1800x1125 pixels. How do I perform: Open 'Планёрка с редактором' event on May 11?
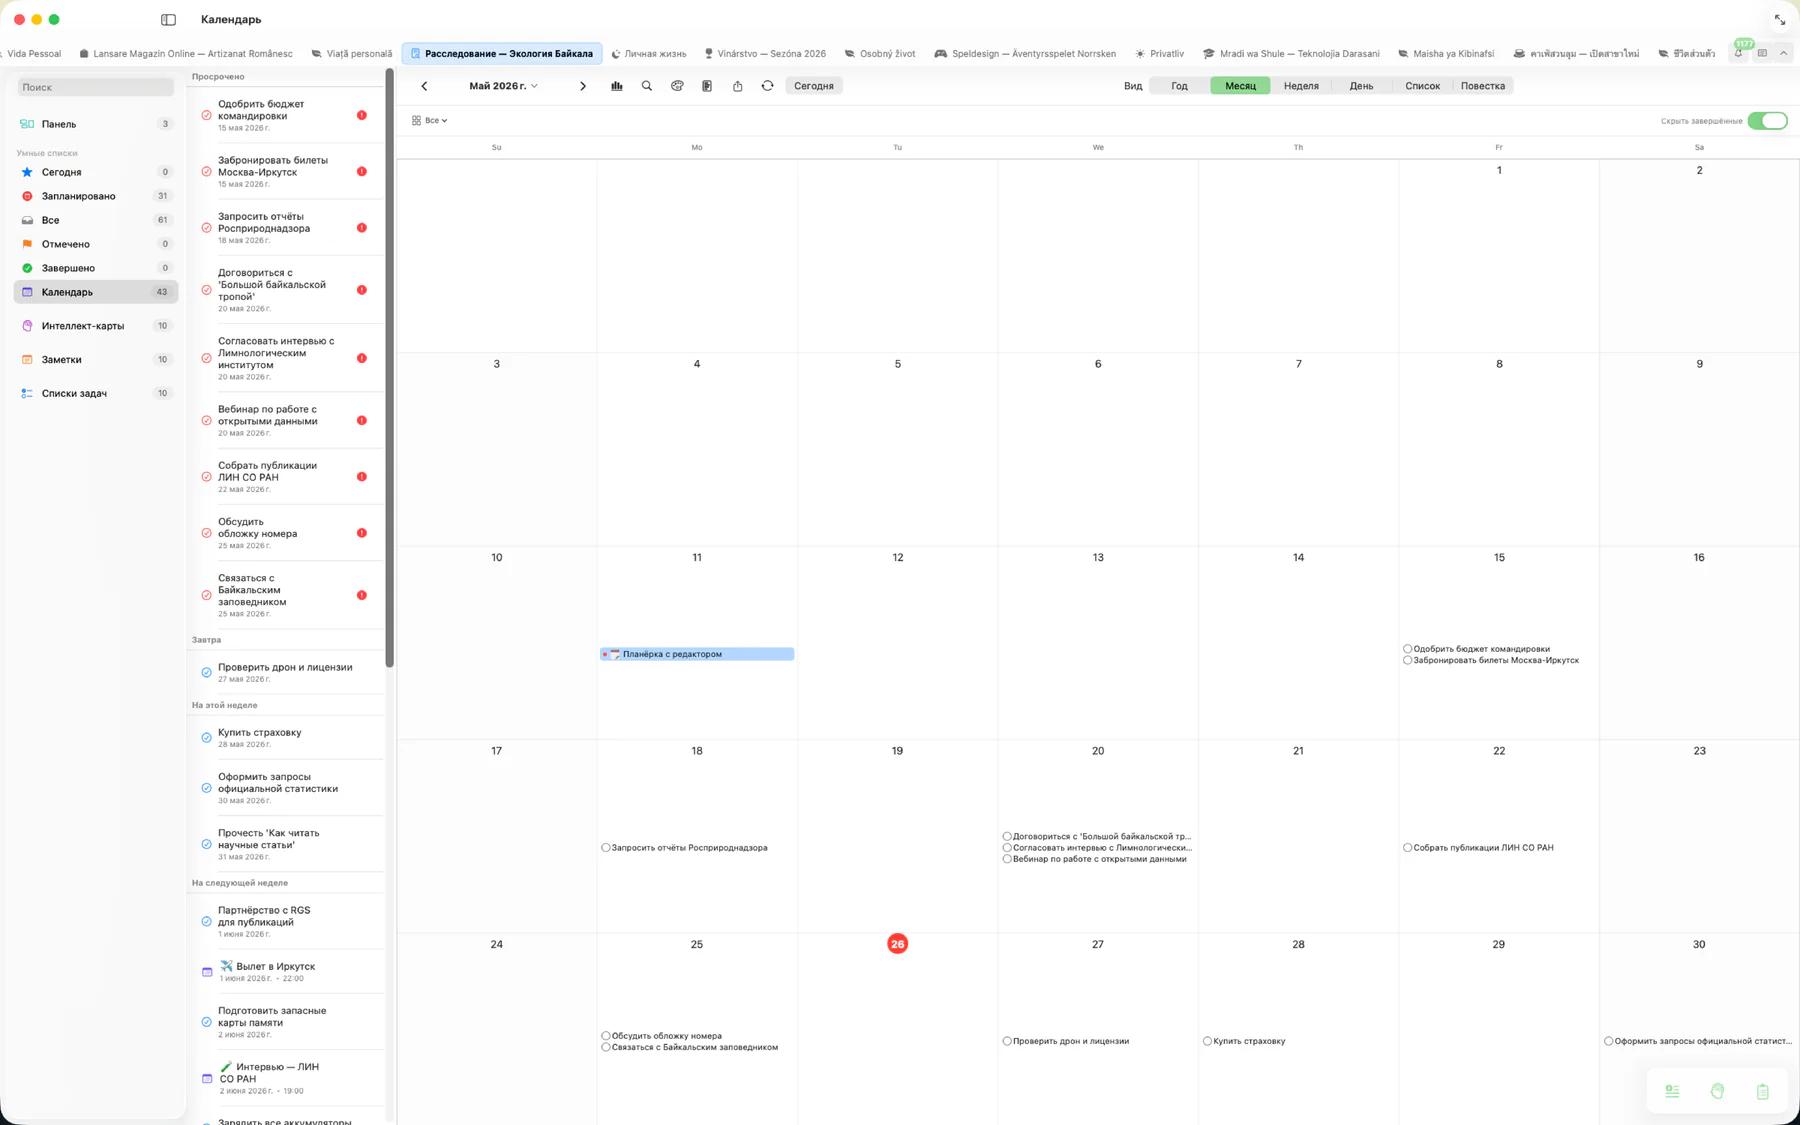pyautogui.click(x=697, y=654)
